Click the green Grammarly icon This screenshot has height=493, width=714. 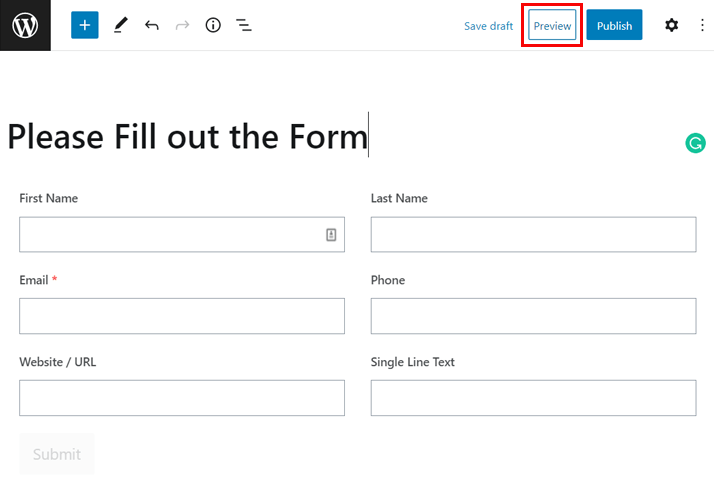click(695, 143)
